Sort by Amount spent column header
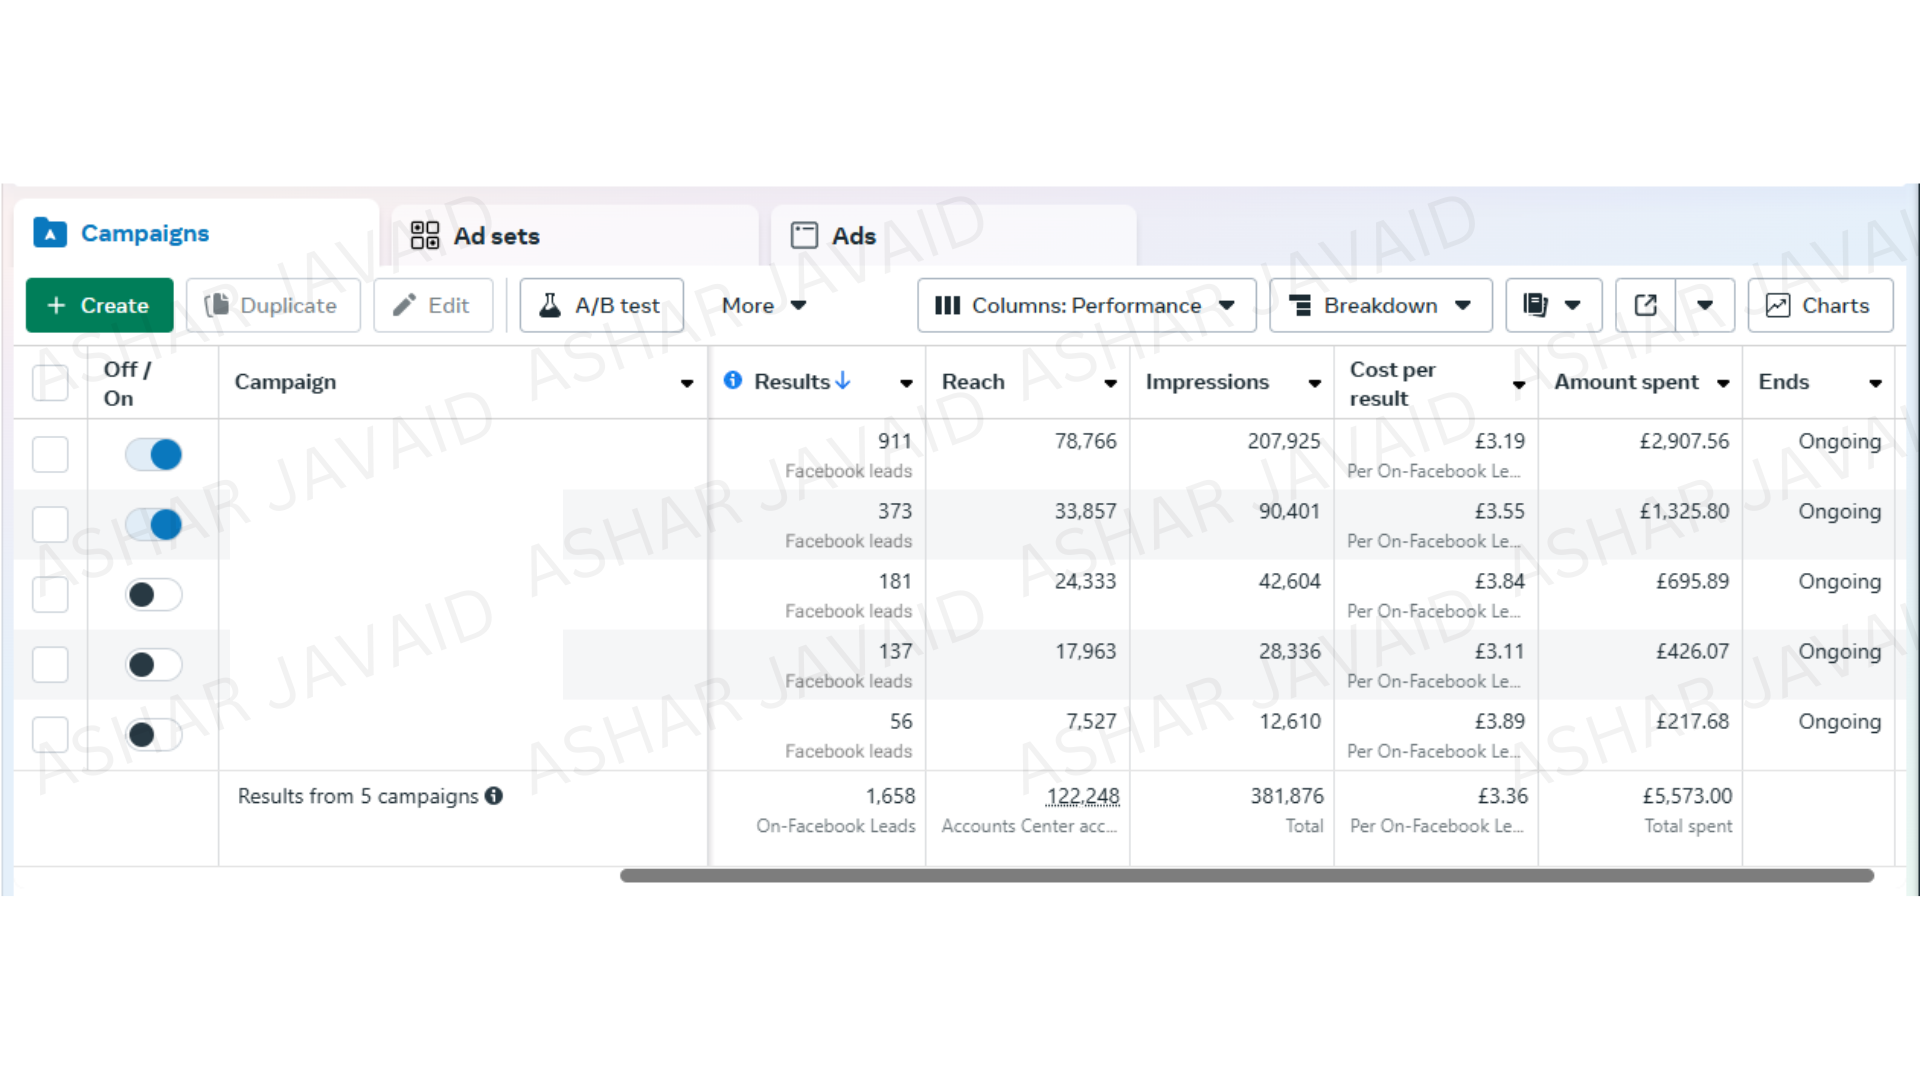The height and width of the screenshot is (1080, 1920). 1626,382
